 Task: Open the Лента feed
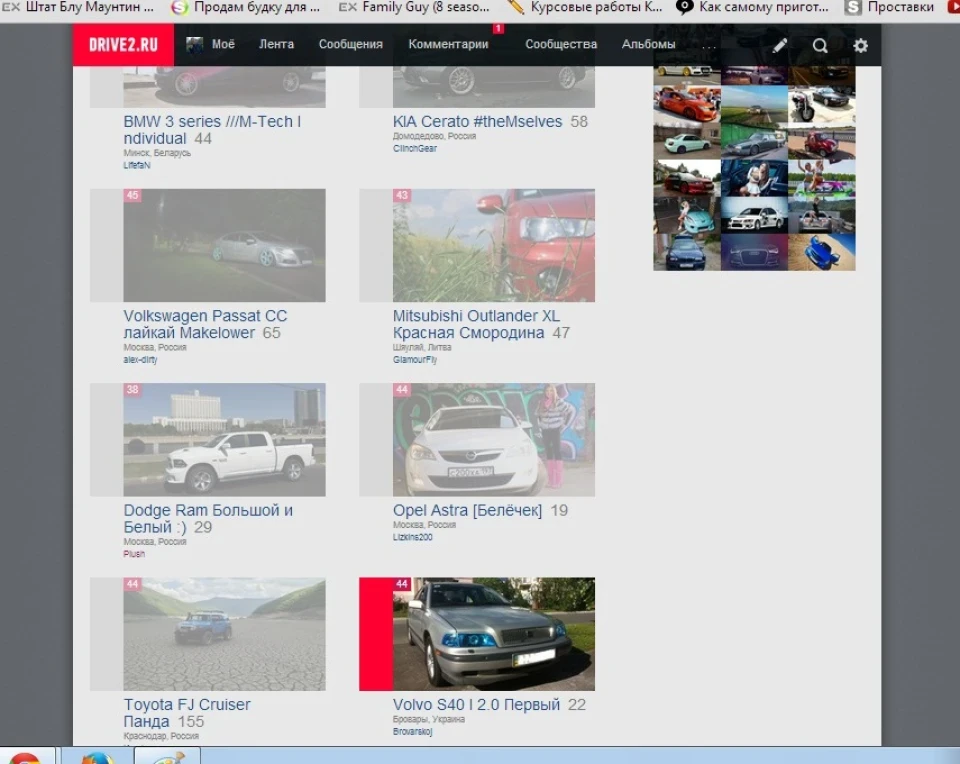point(276,44)
